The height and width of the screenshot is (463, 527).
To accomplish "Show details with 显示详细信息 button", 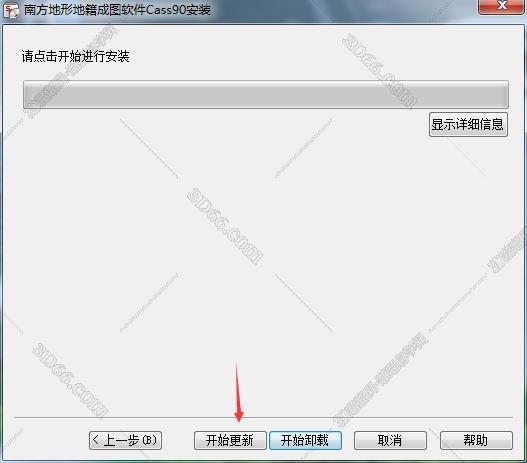I will 468,125.
